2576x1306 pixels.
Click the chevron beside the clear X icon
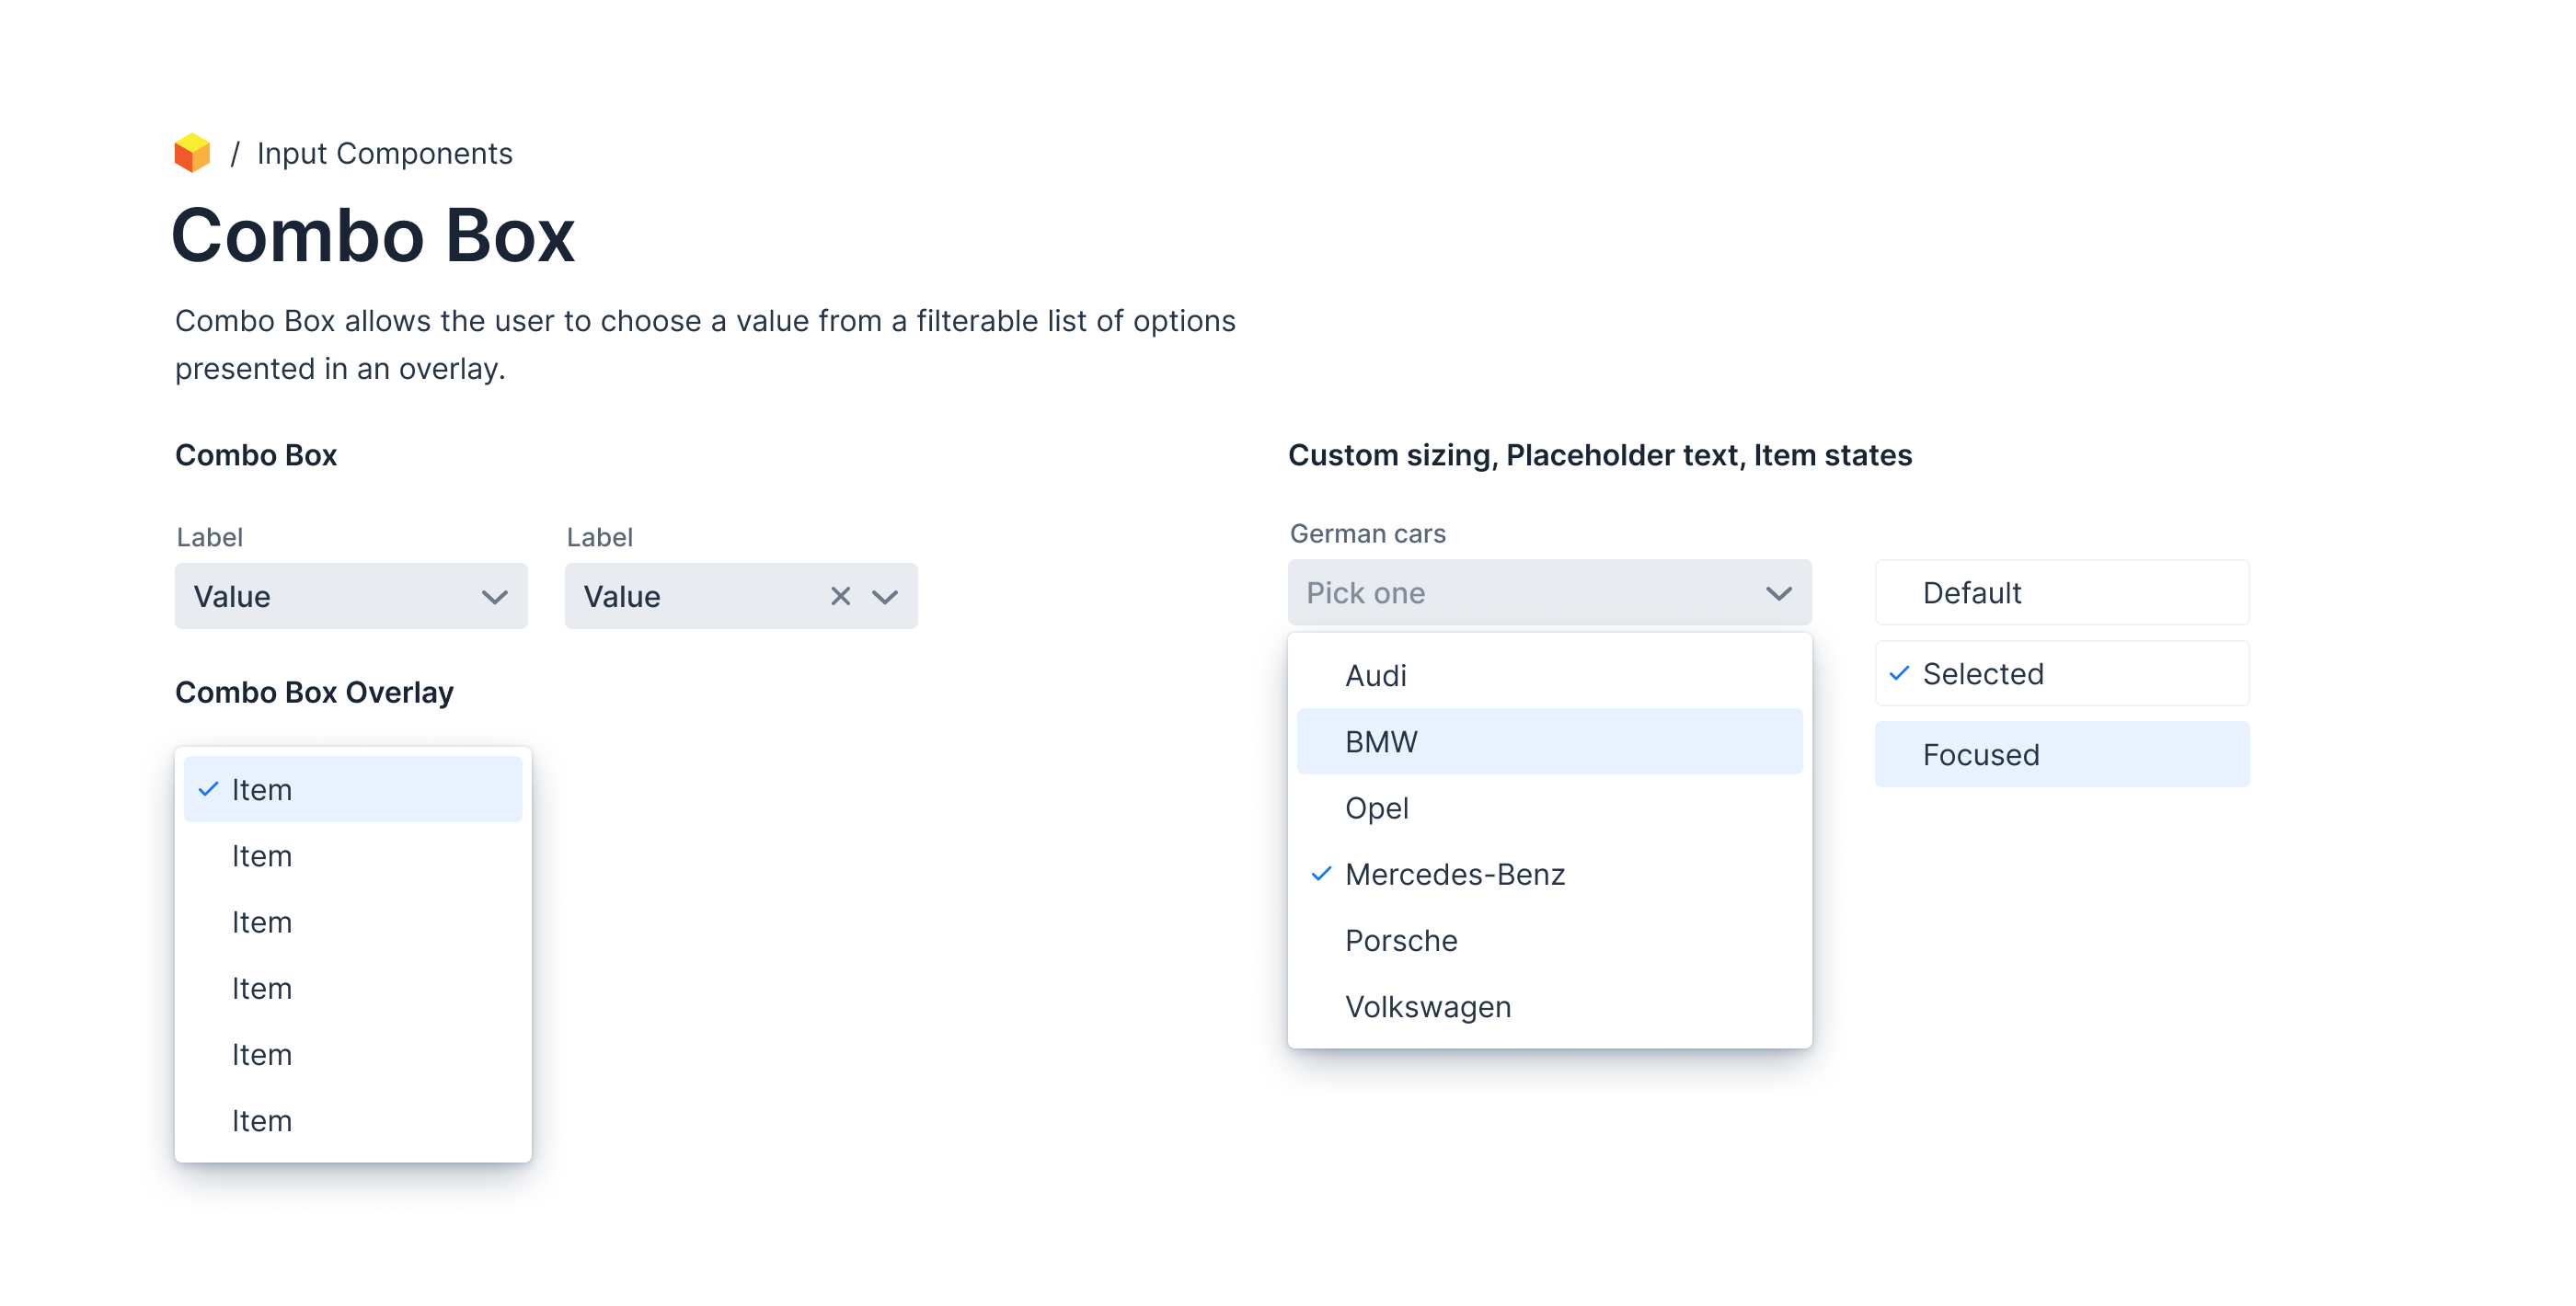[885, 597]
